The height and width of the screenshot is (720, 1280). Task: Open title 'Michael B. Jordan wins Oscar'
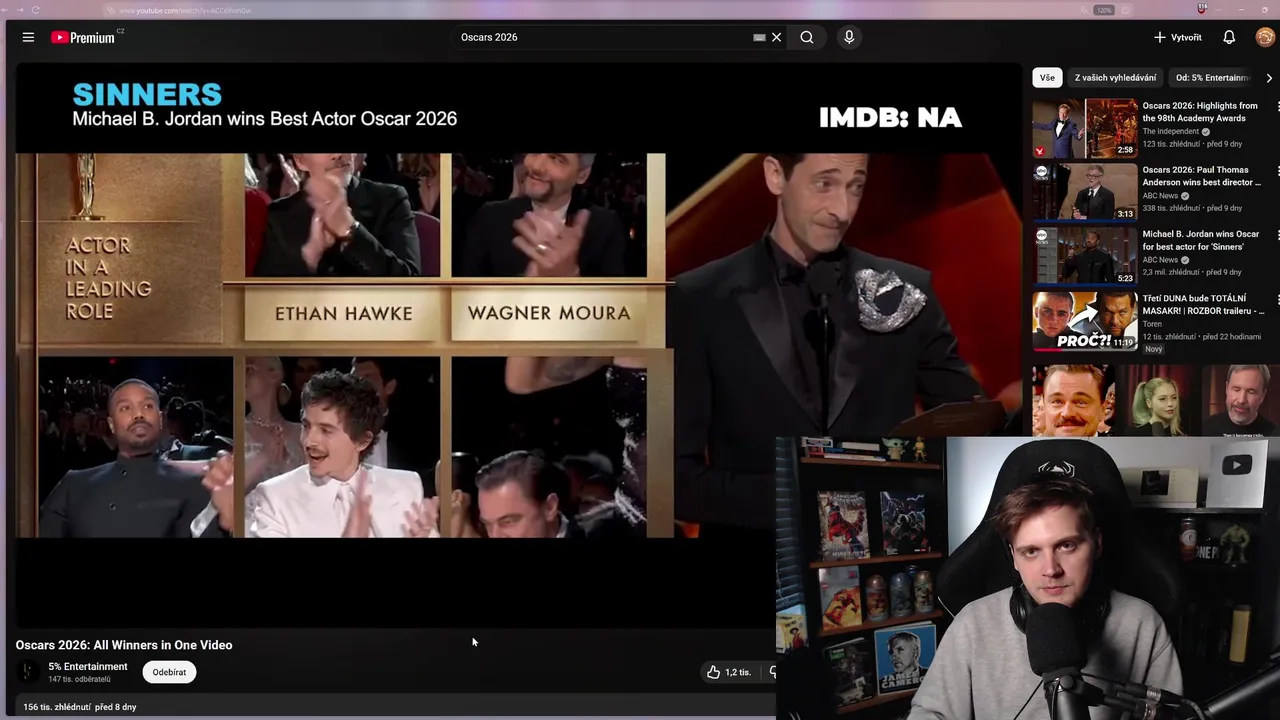pyautogui.click(x=1201, y=240)
